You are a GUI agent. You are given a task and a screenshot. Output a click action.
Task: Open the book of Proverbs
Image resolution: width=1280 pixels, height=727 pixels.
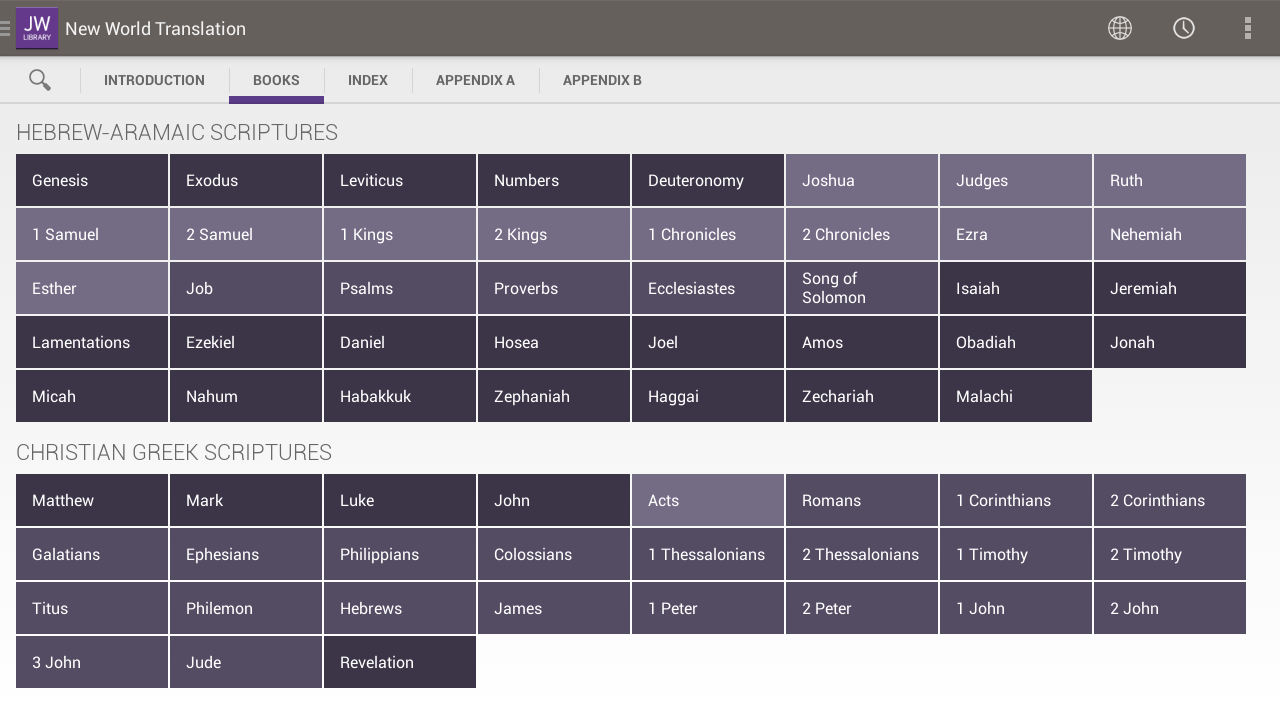click(554, 288)
